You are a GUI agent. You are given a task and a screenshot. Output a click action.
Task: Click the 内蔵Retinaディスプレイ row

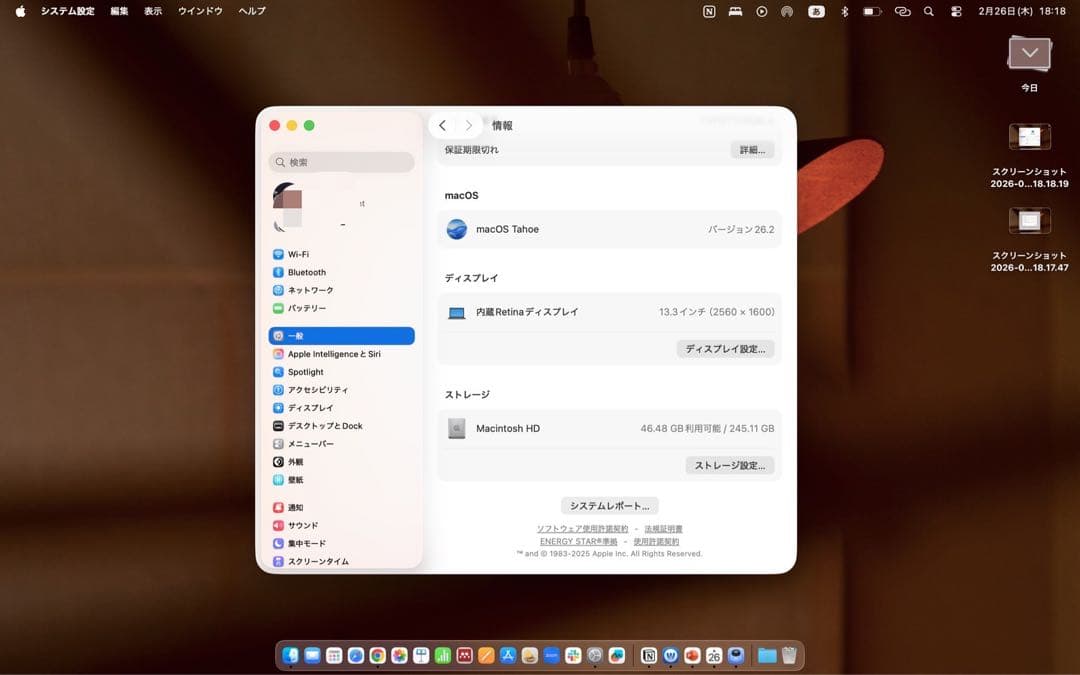(610, 312)
